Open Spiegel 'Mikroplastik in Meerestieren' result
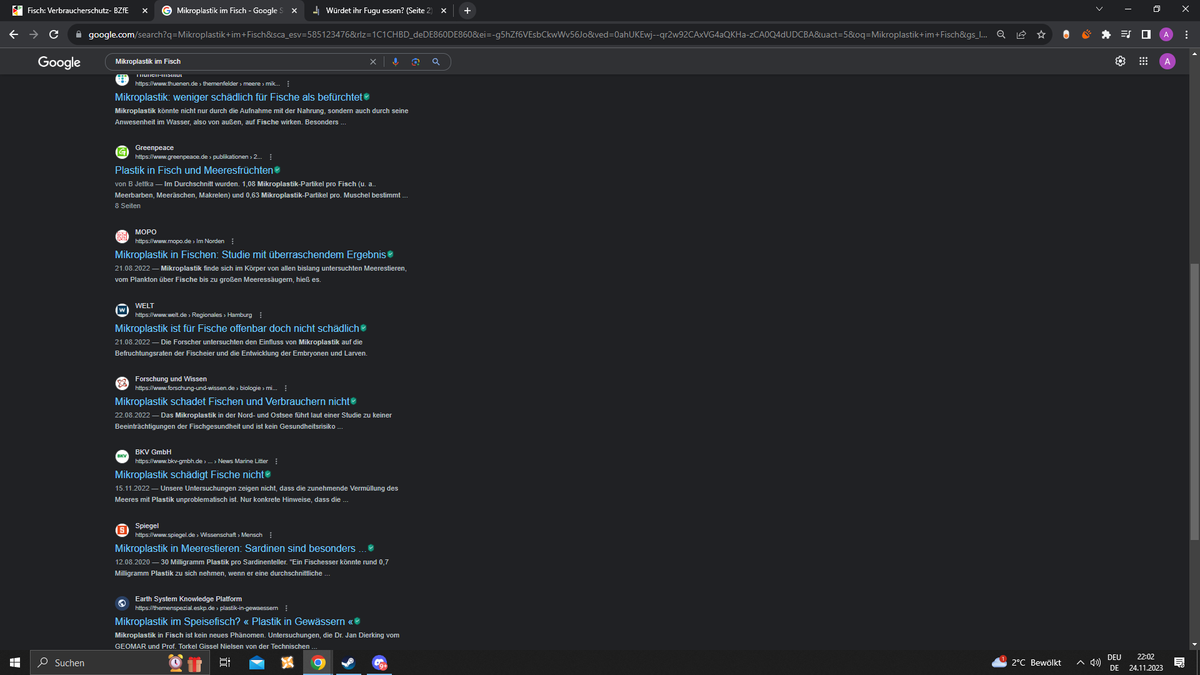 click(x=241, y=549)
